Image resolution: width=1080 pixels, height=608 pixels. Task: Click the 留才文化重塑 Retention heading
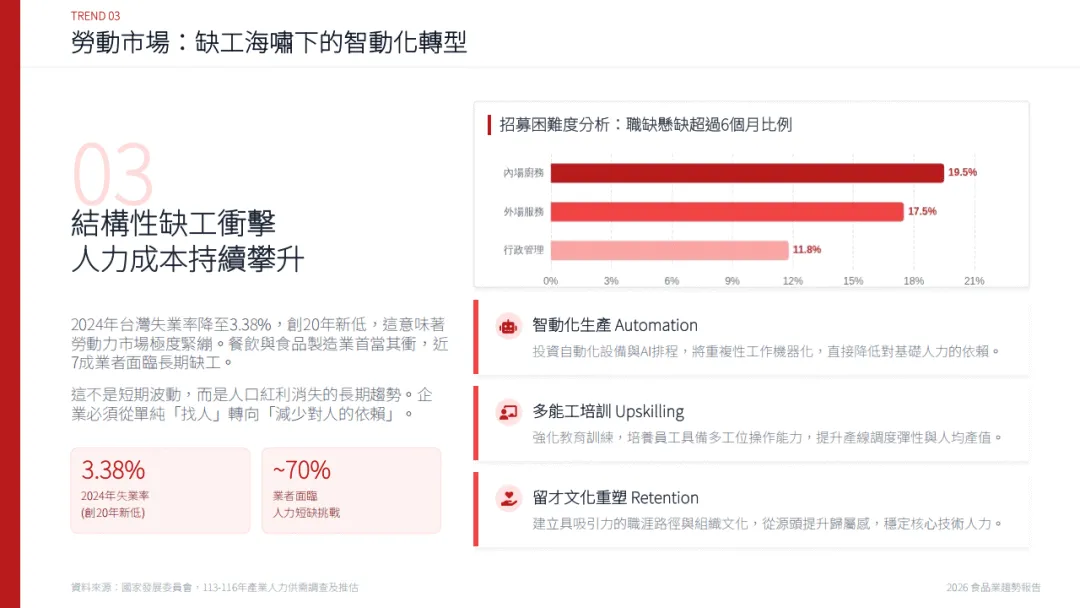[615, 498]
